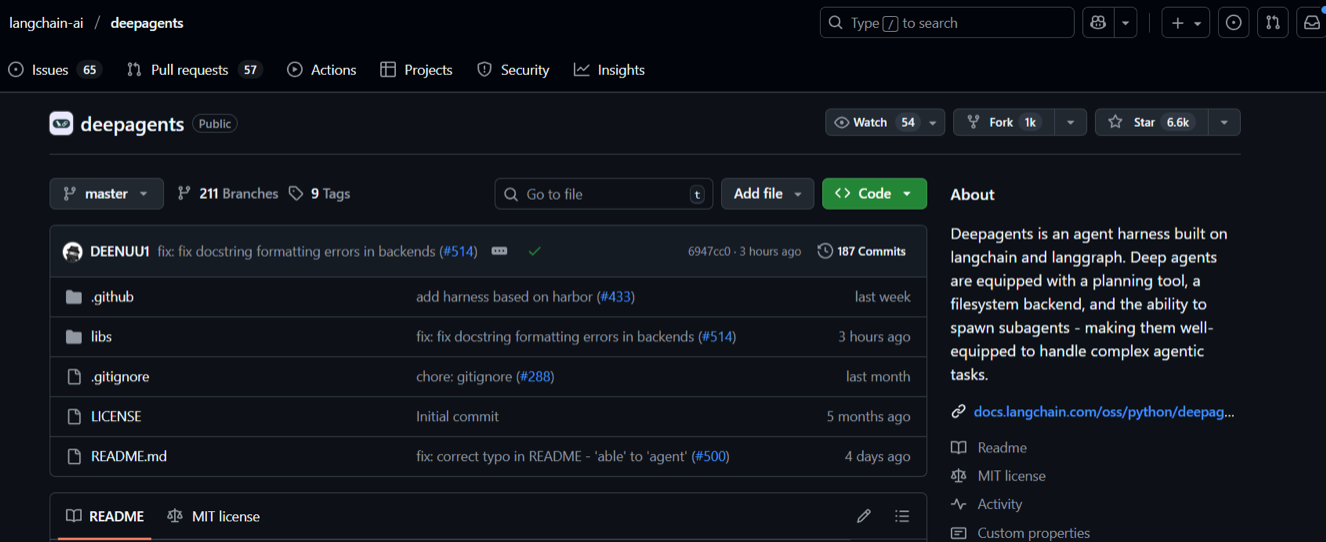The width and height of the screenshot is (1326, 542).
Task: Click the green check commit status icon
Action: click(535, 251)
